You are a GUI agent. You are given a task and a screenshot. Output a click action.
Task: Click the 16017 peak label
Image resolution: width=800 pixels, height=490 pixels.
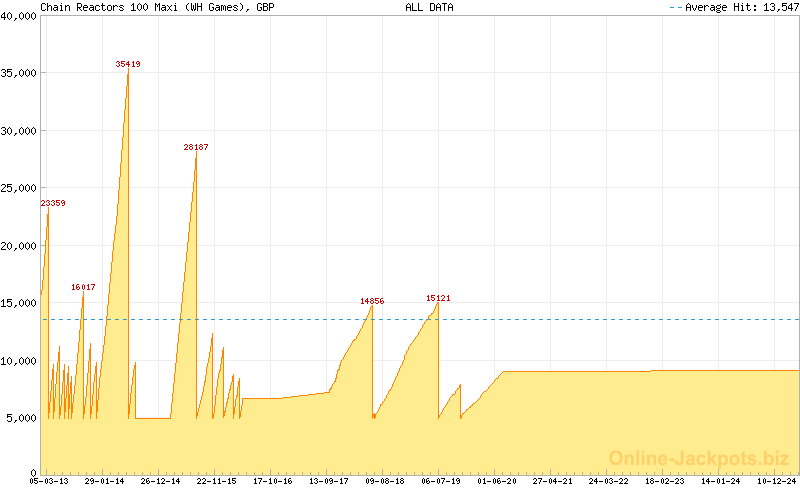coord(83,287)
